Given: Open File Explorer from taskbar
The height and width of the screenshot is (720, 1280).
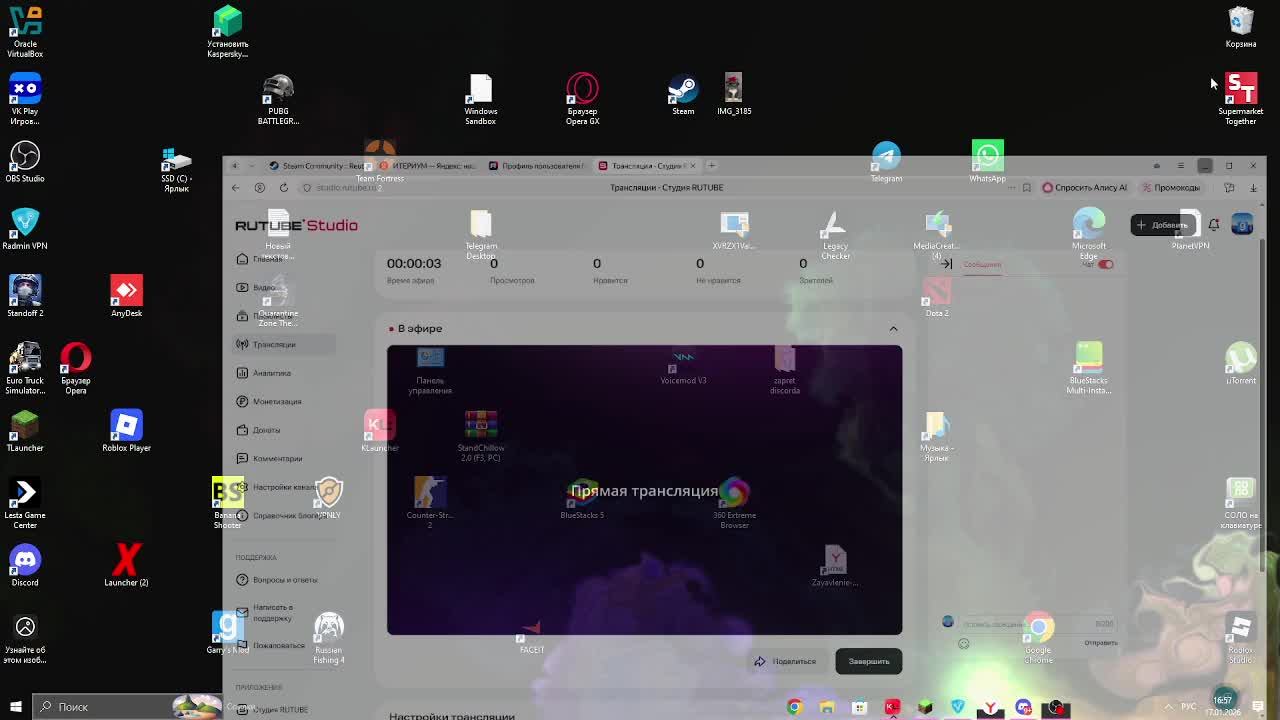Looking at the screenshot, I should click(x=827, y=708).
